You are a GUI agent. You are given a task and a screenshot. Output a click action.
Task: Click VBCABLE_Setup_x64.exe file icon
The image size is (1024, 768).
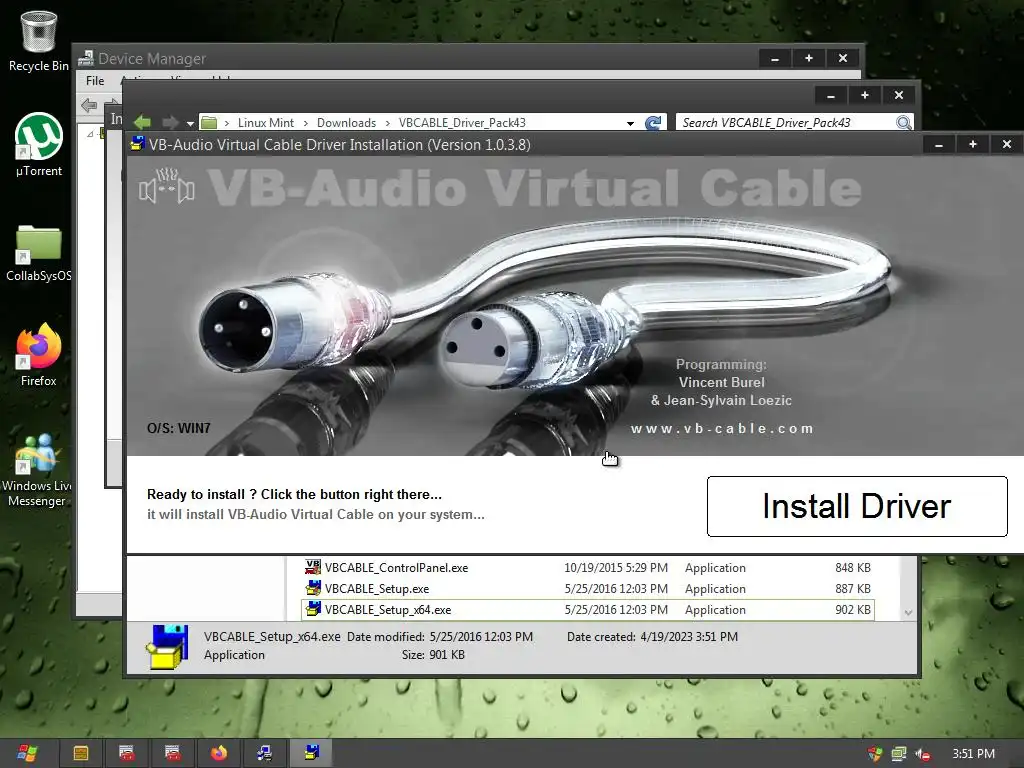pos(313,608)
